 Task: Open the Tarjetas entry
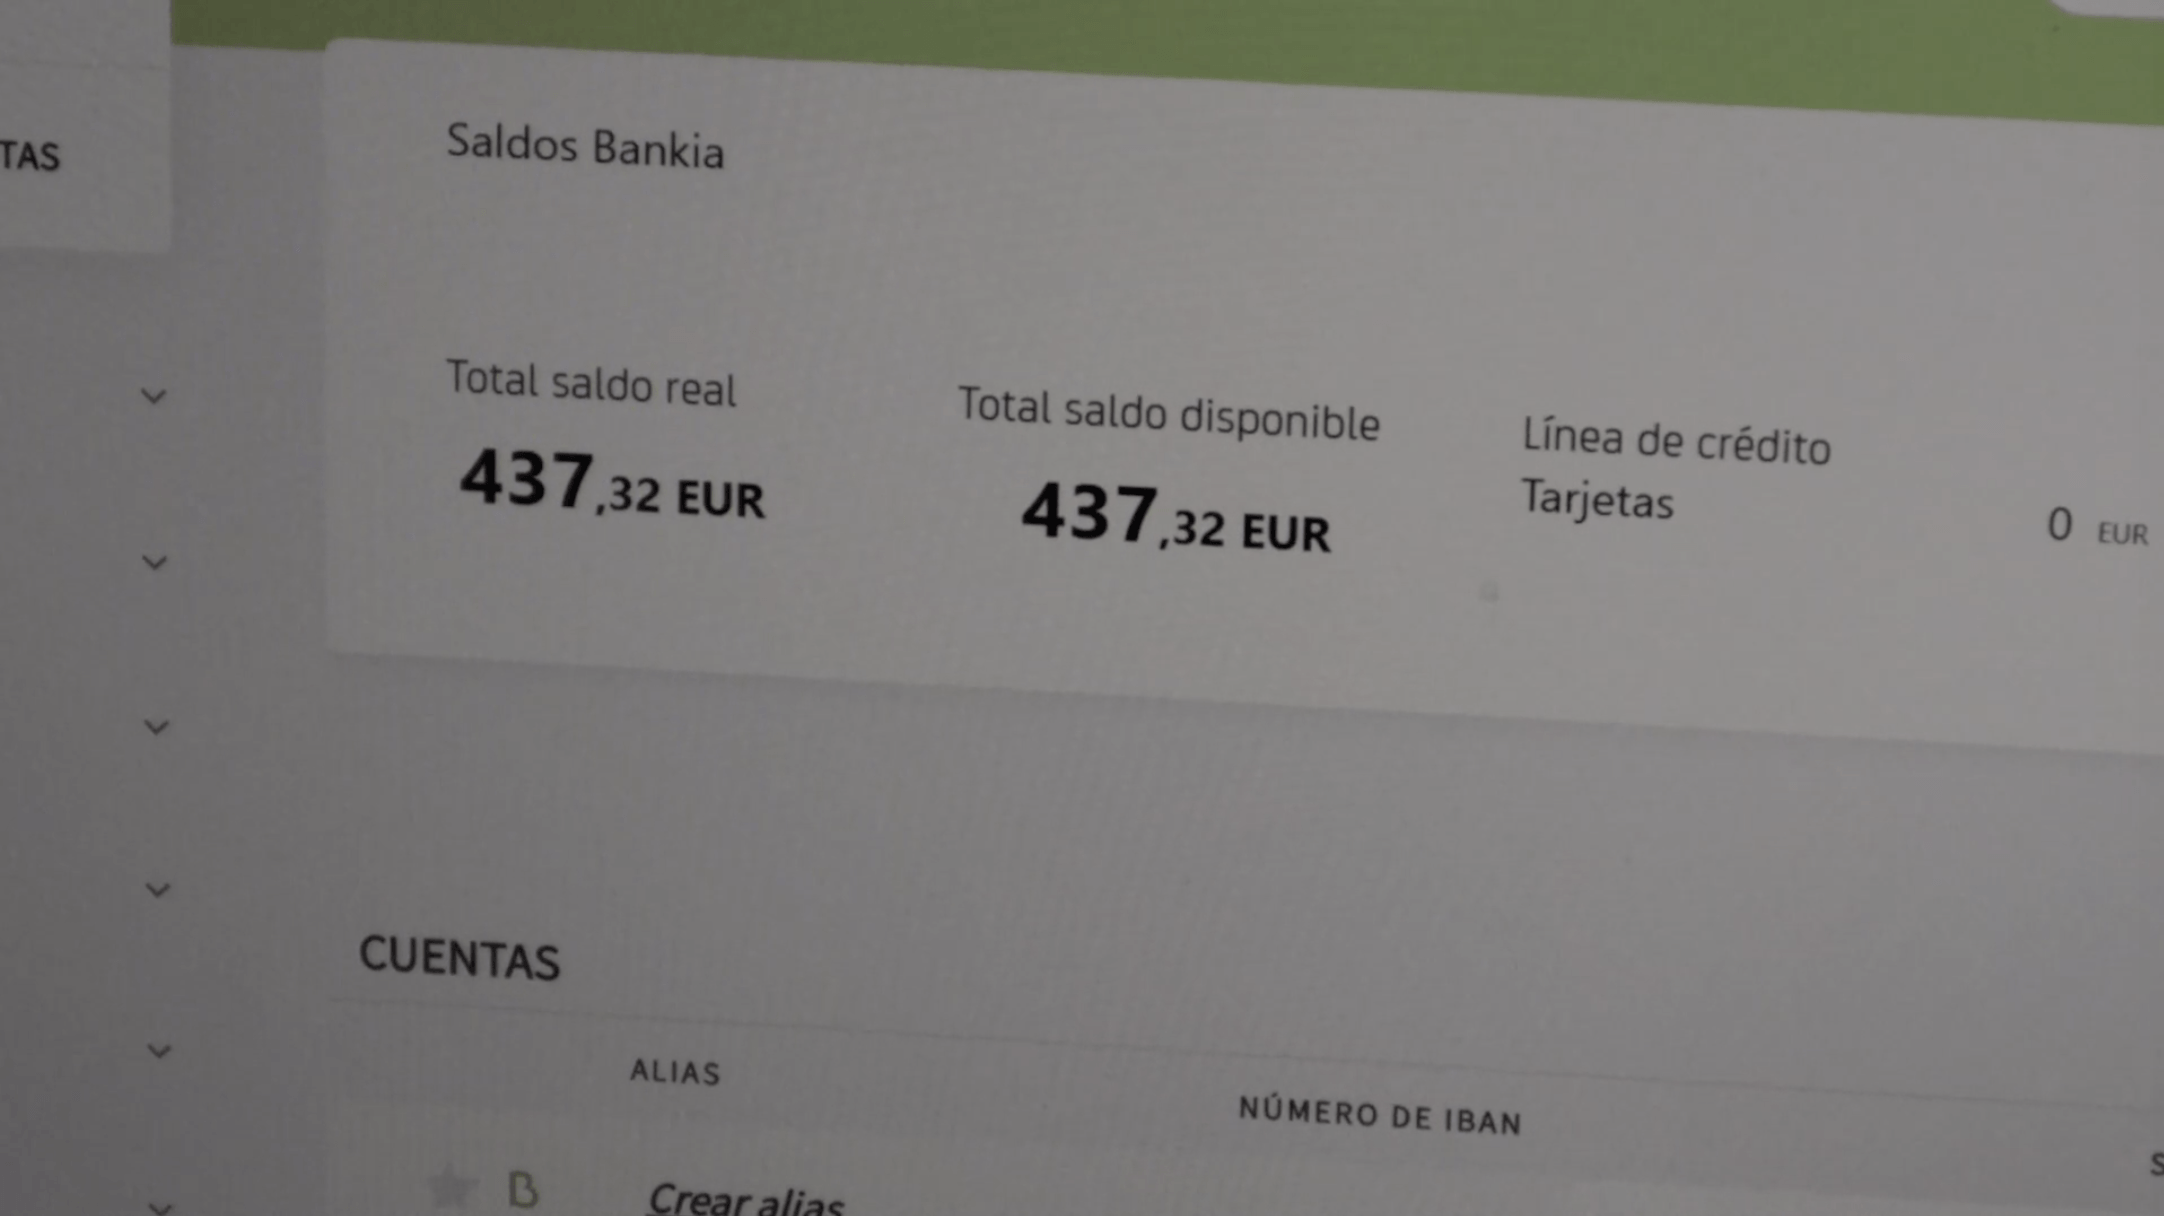tap(1597, 499)
